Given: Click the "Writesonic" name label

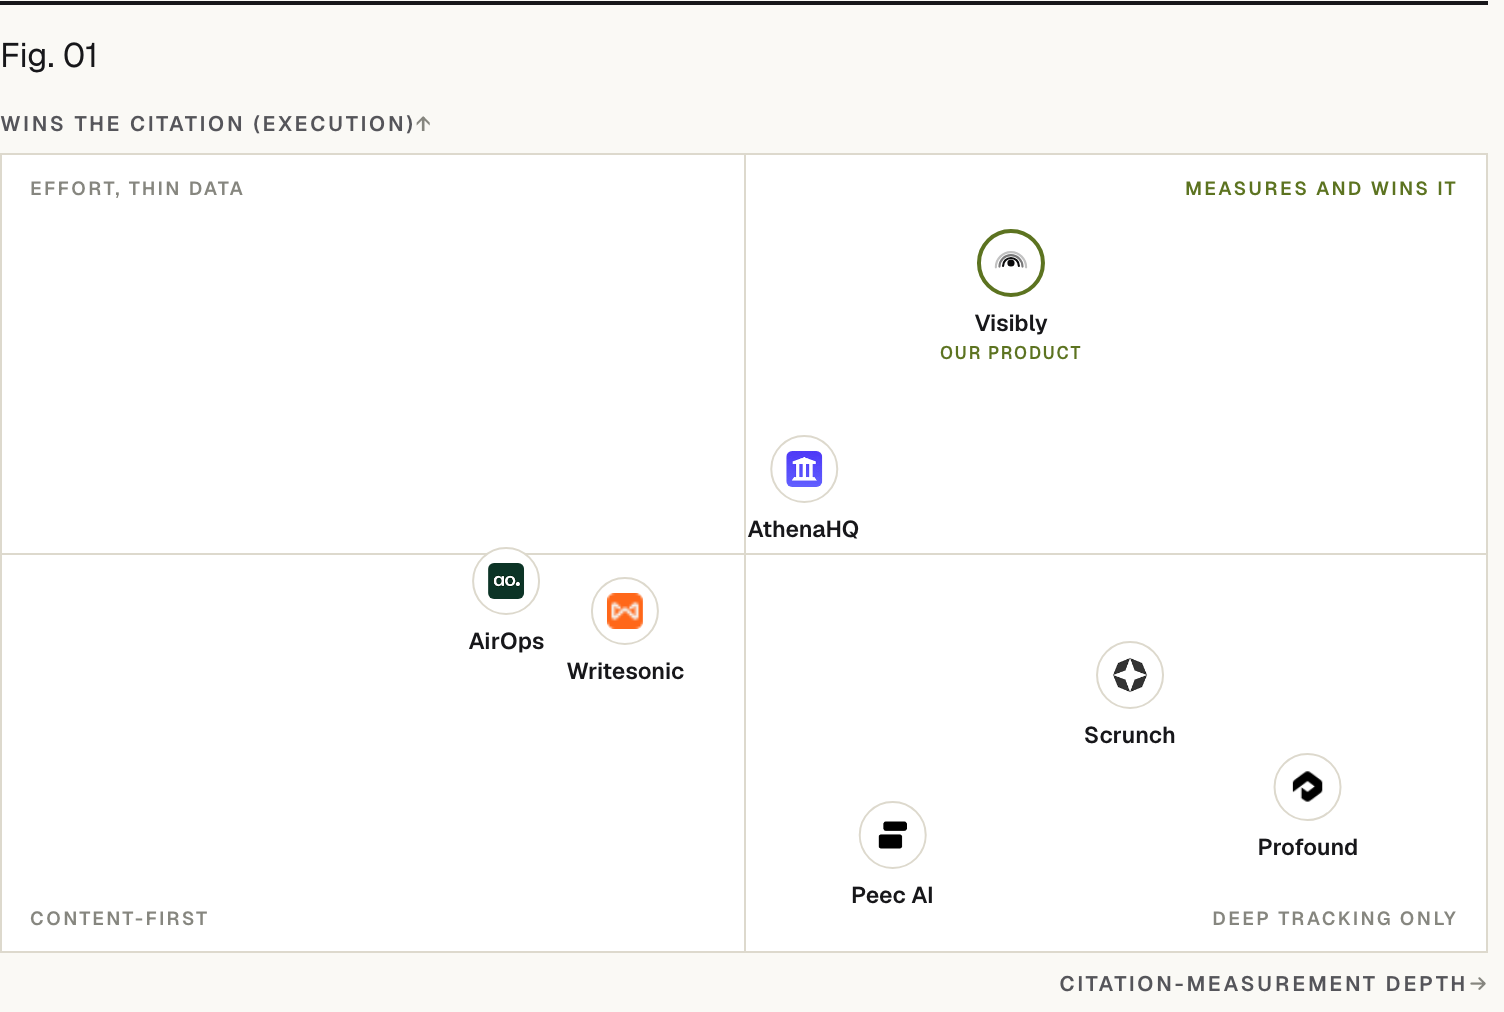Looking at the screenshot, I should pyautogui.click(x=626, y=671).
